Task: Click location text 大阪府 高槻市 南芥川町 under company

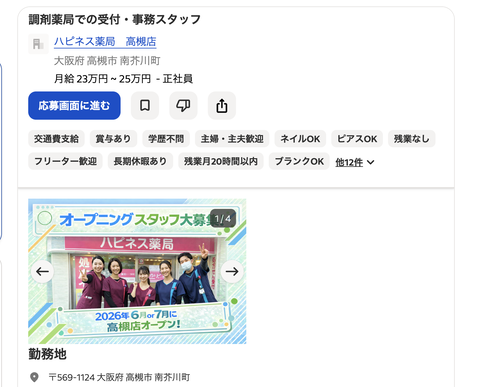Action: pos(107,61)
